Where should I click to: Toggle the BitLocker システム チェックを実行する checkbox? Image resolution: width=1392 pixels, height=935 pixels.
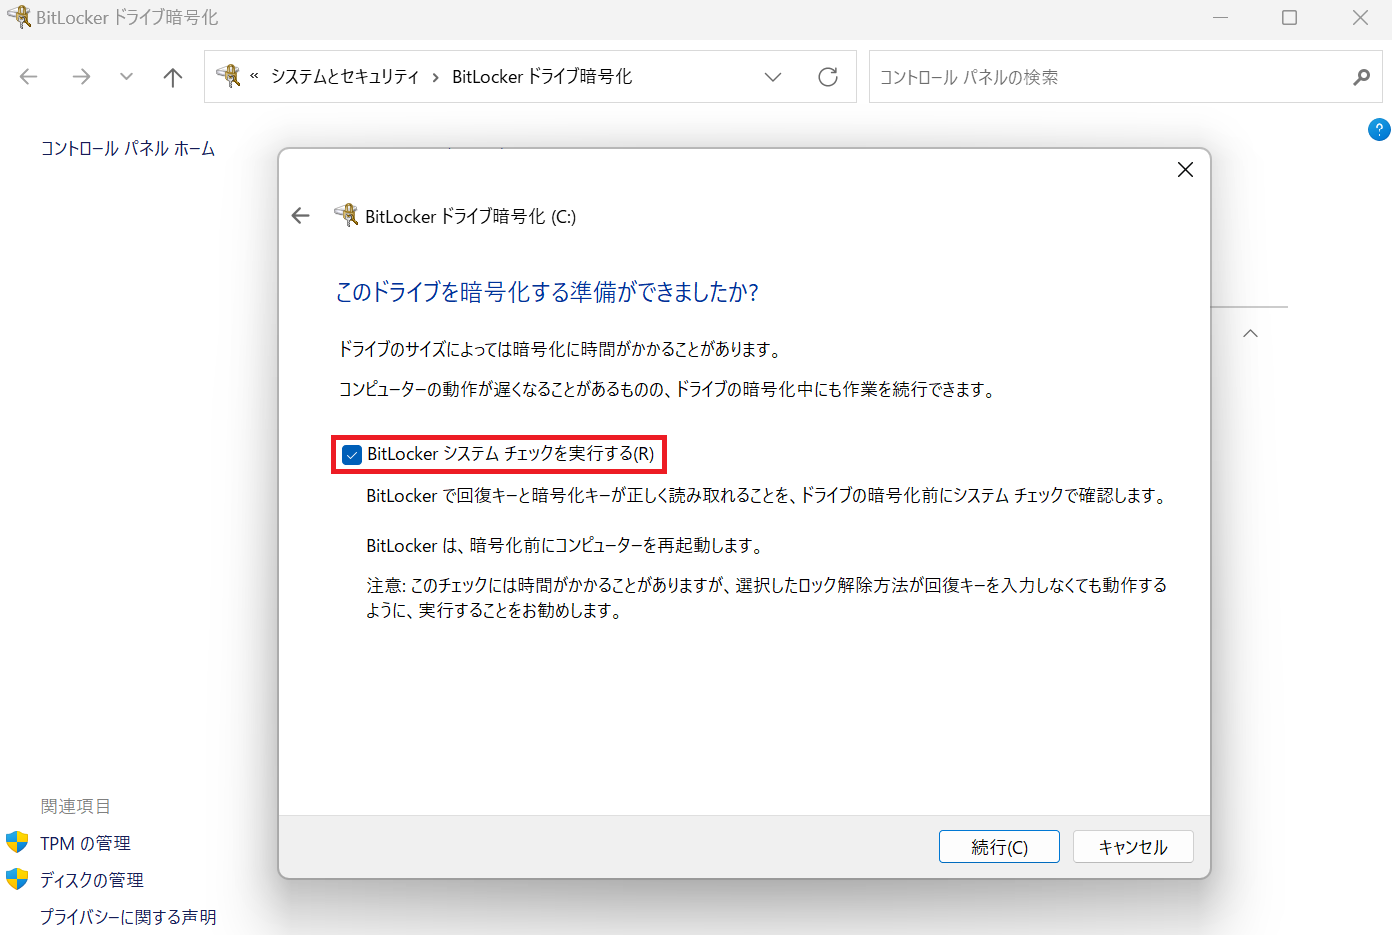click(351, 455)
